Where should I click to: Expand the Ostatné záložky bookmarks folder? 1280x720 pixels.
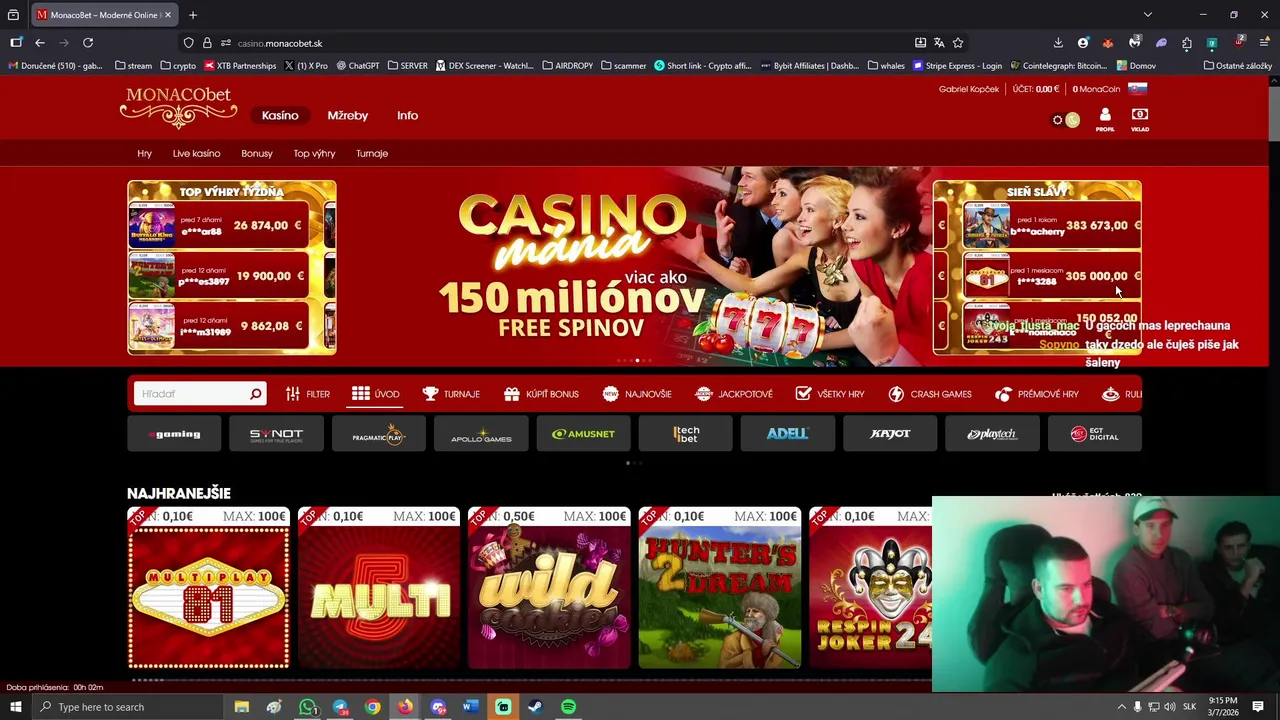1238,66
